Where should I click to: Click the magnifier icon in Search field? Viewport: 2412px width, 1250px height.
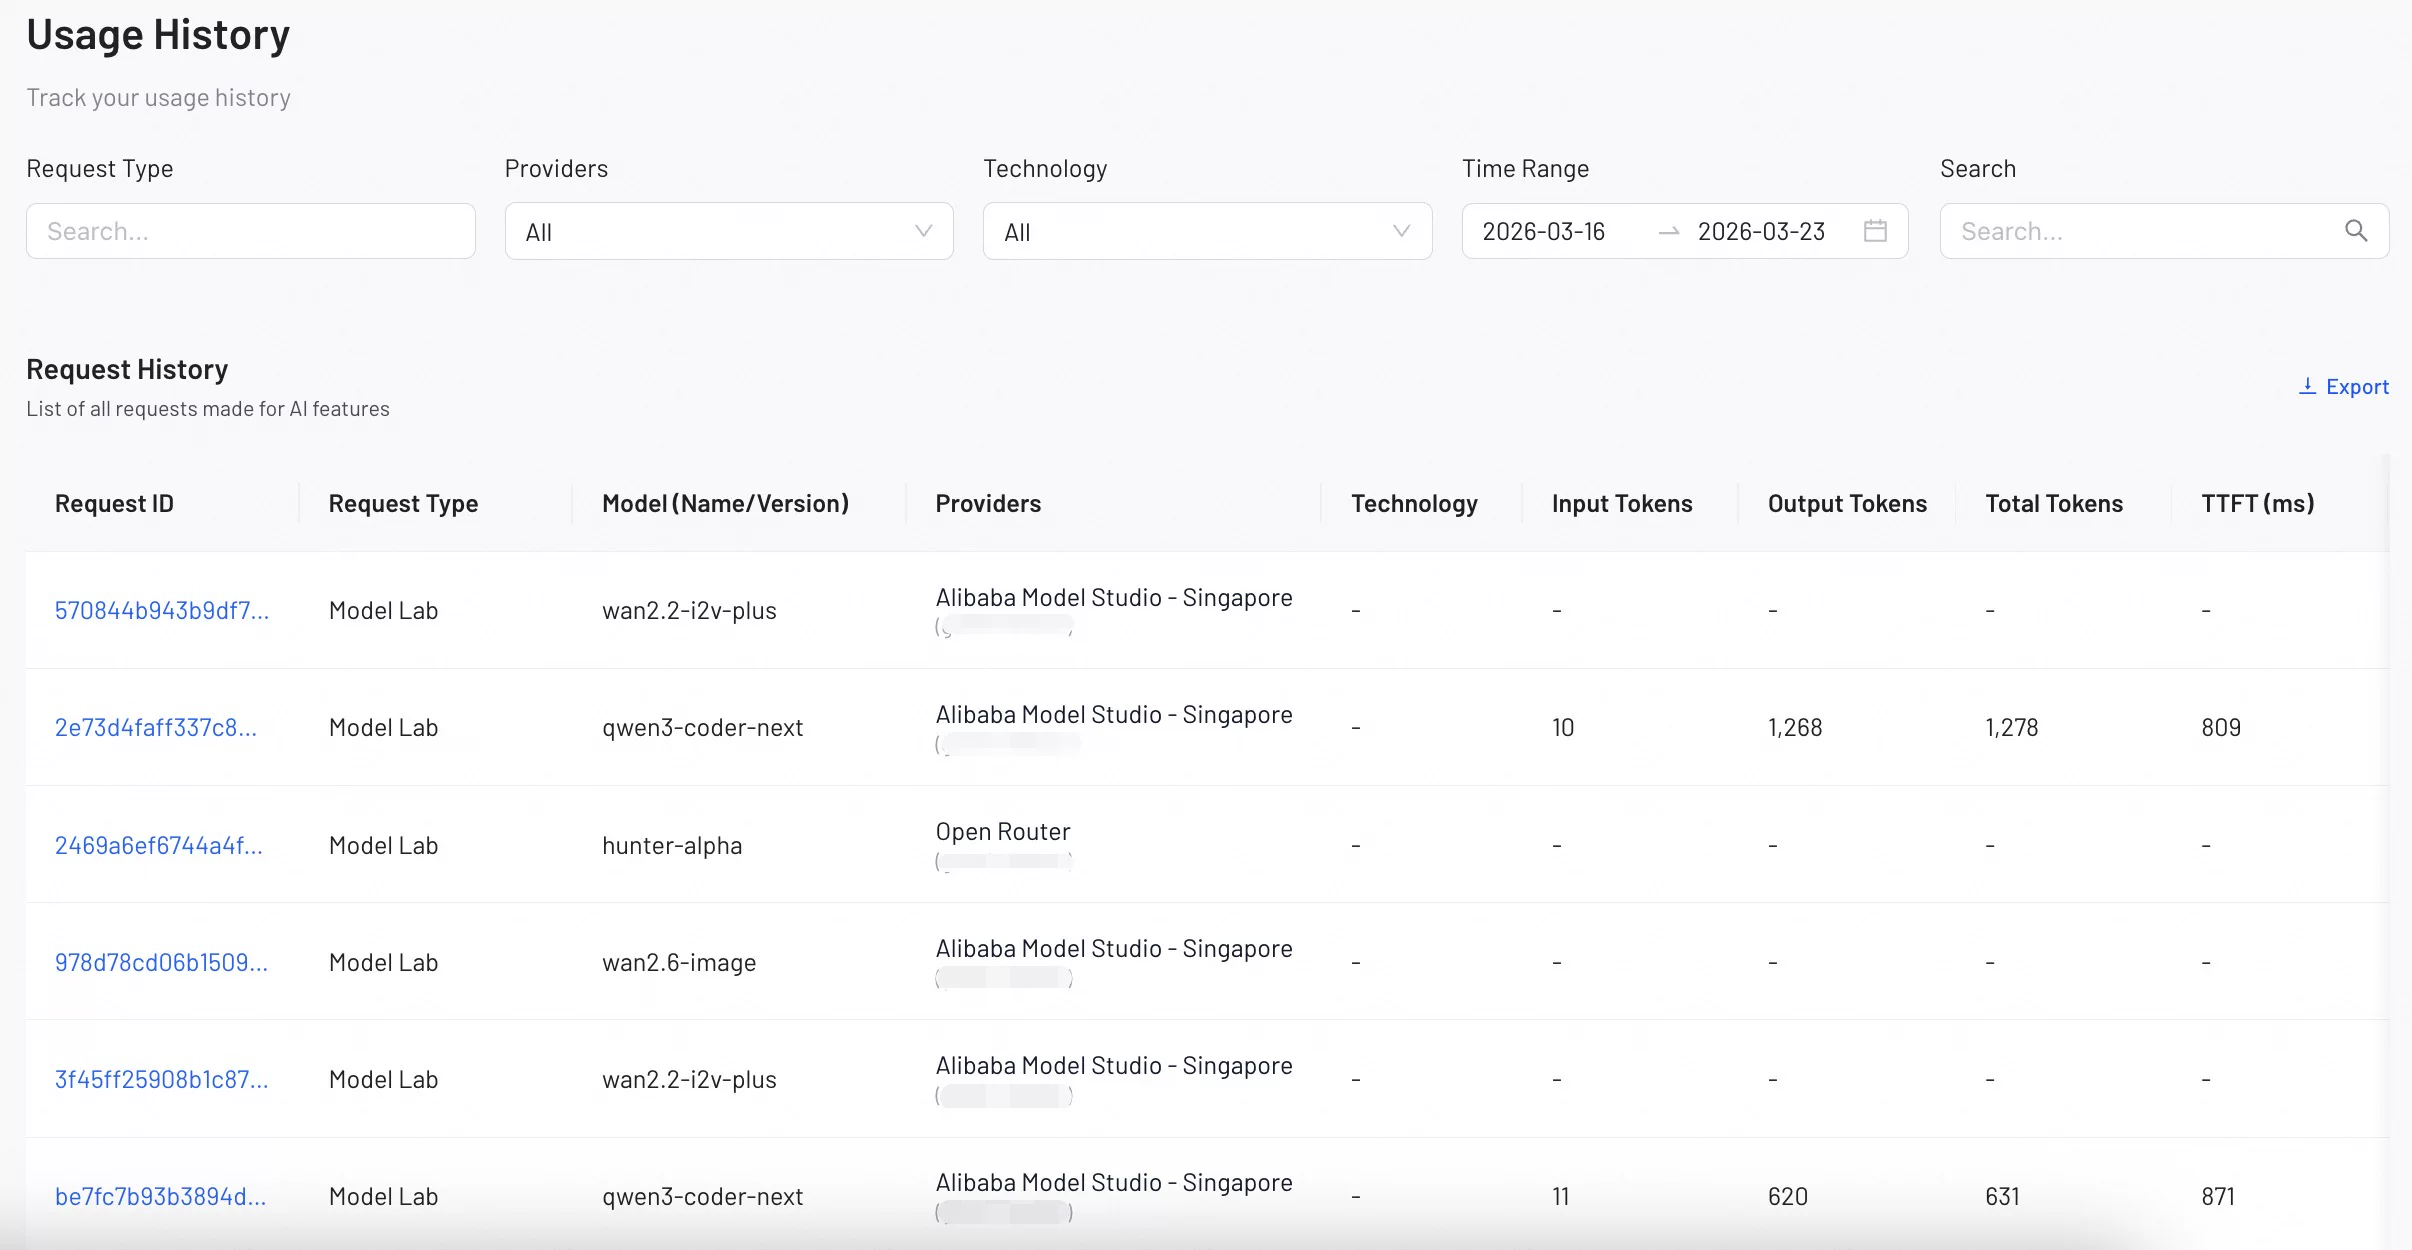[2356, 231]
